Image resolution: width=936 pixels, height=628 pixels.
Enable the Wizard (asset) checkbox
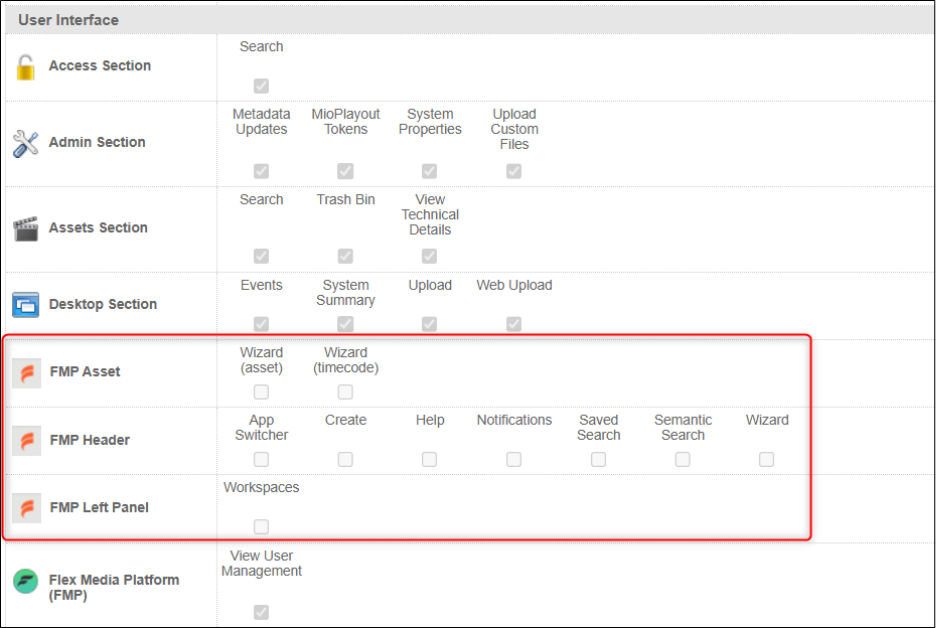pyautogui.click(x=261, y=392)
